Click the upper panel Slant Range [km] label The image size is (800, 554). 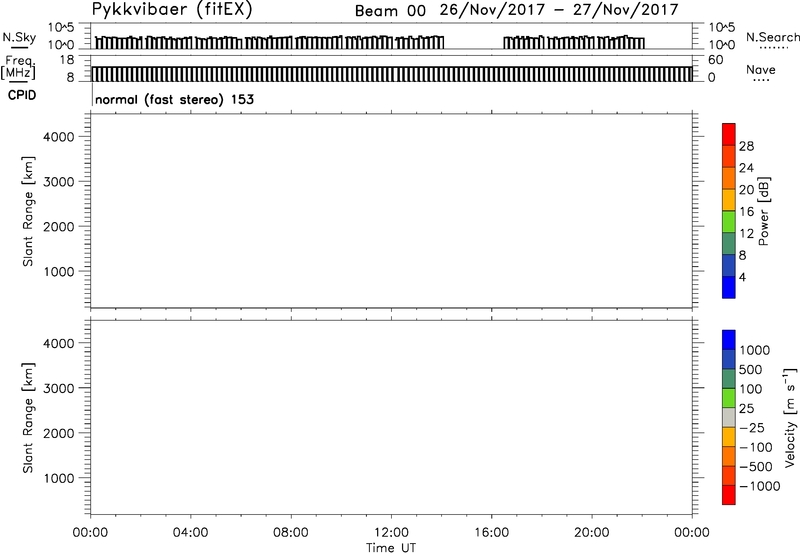click(28, 211)
